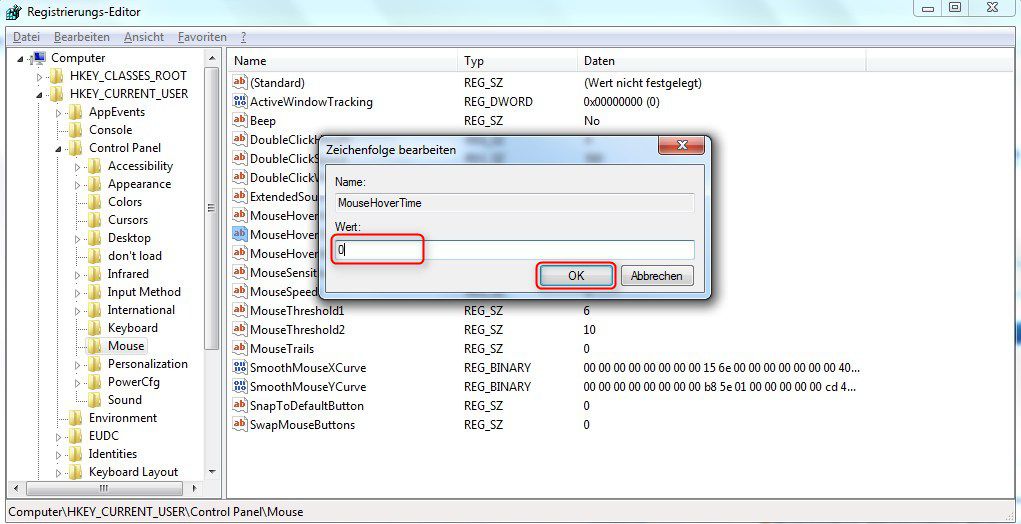Image resolution: width=1021 pixels, height=524 pixels.
Task: Expand the AppEvents key
Action: [x=59, y=113]
